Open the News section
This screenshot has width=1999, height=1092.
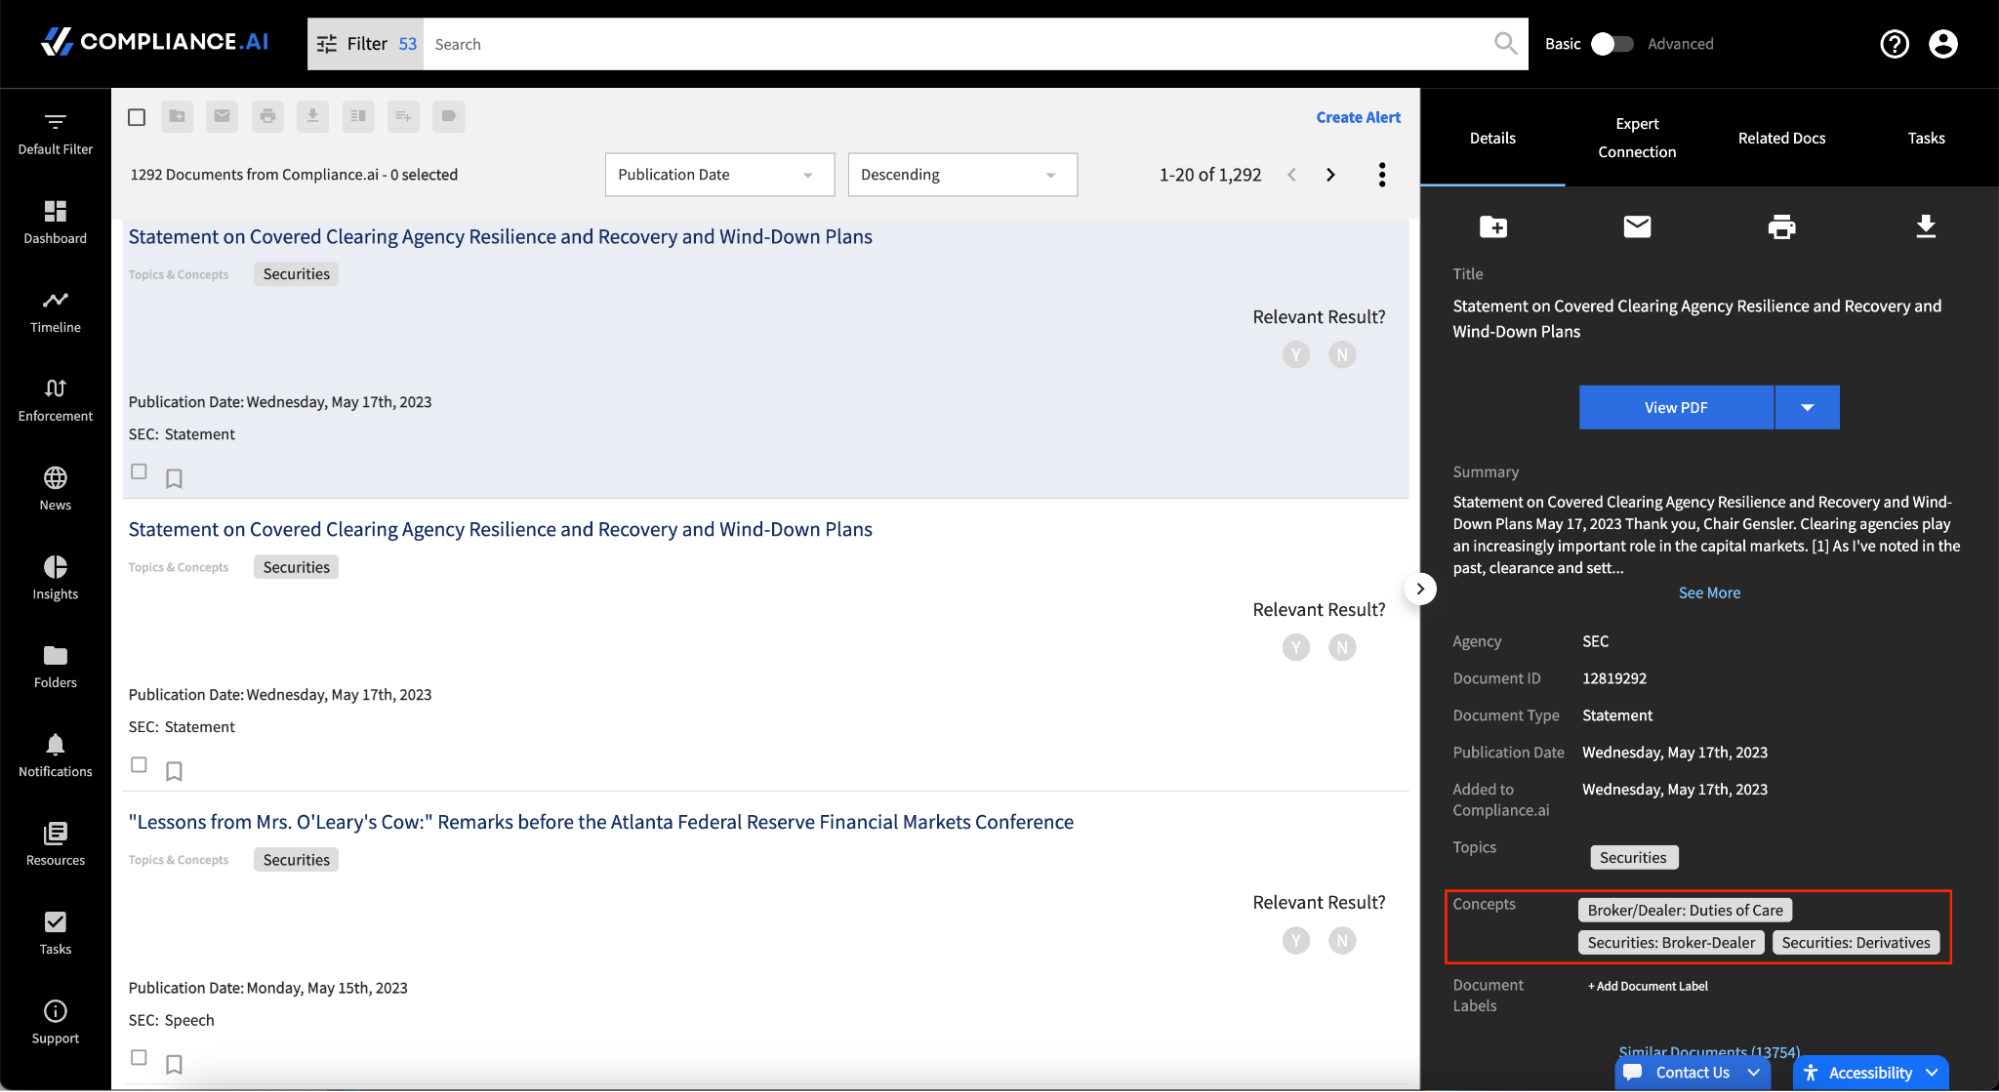tap(55, 489)
